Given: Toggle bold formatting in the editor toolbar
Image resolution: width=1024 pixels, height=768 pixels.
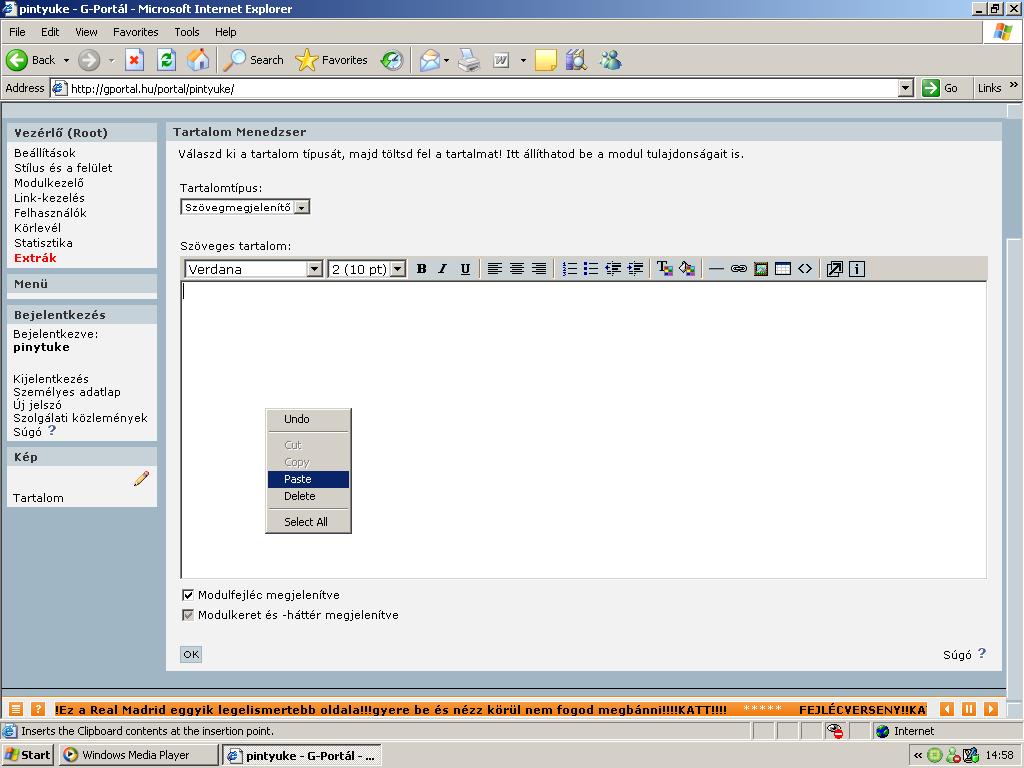Looking at the screenshot, I should click(421, 269).
